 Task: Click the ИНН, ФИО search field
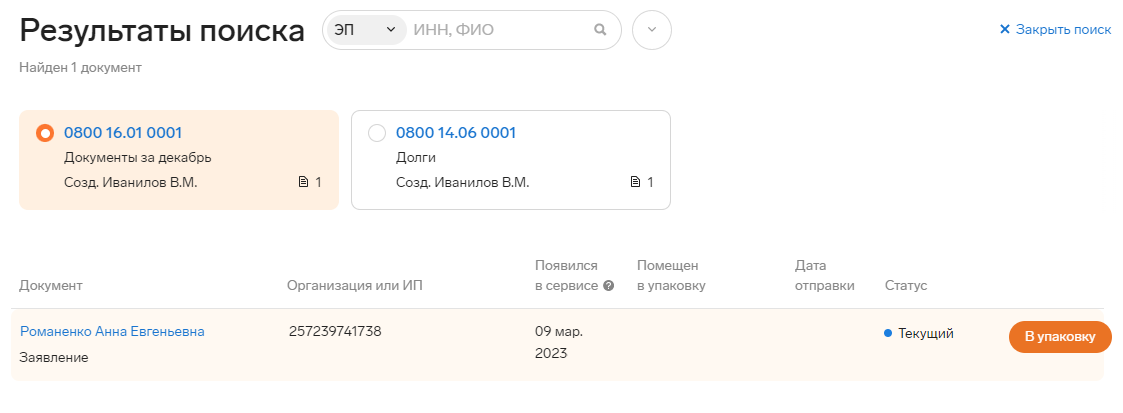point(499,30)
